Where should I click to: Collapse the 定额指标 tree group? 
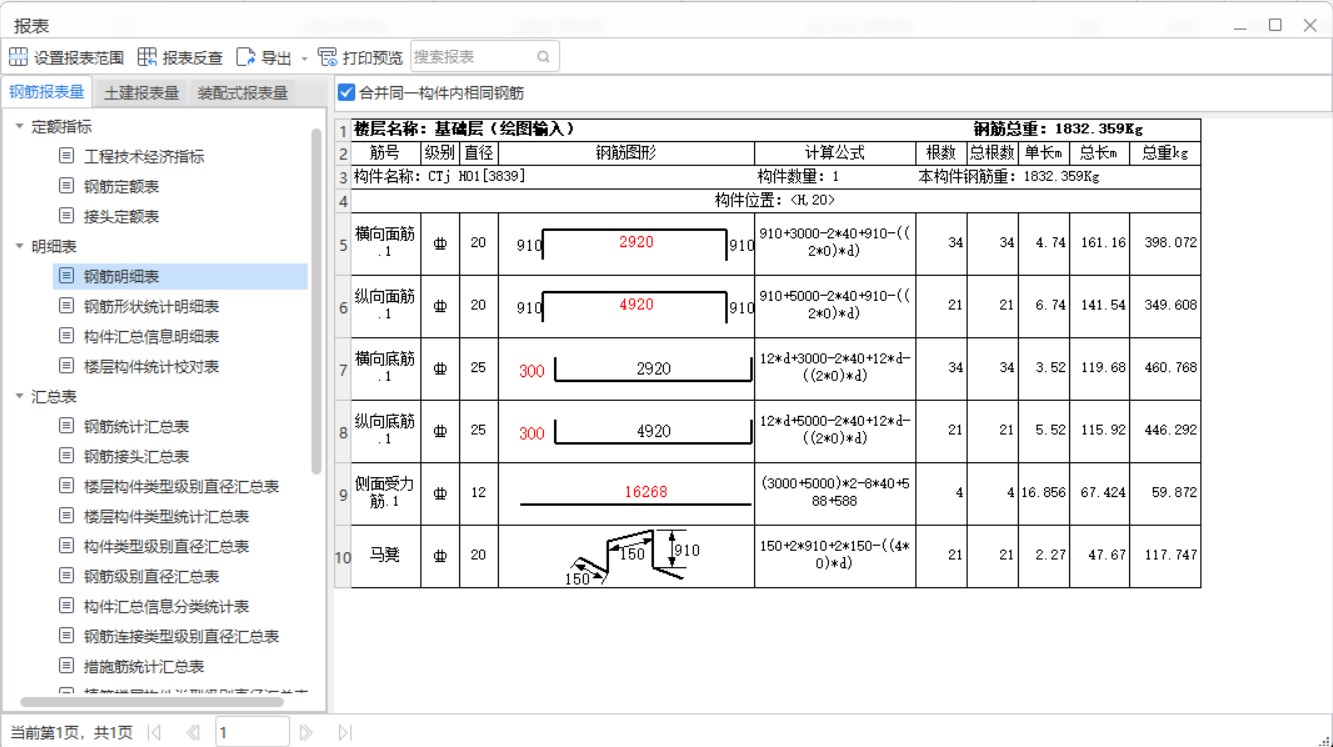tap(19, 127)
